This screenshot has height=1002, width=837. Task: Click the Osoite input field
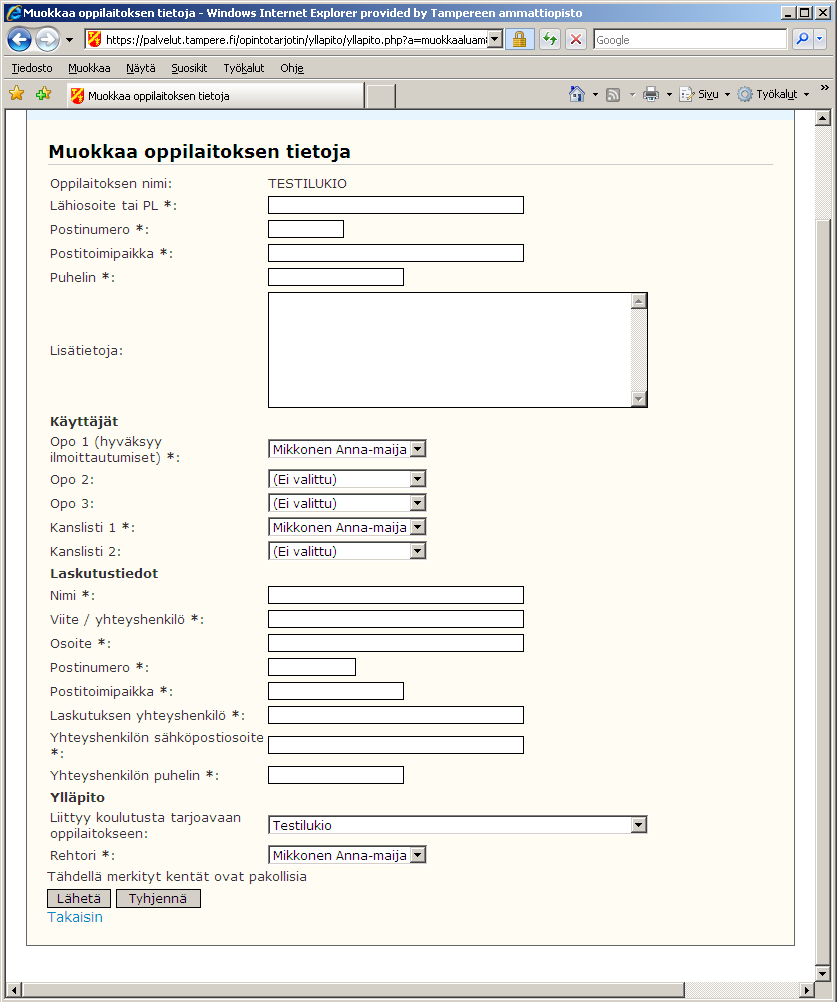point(395,643)
